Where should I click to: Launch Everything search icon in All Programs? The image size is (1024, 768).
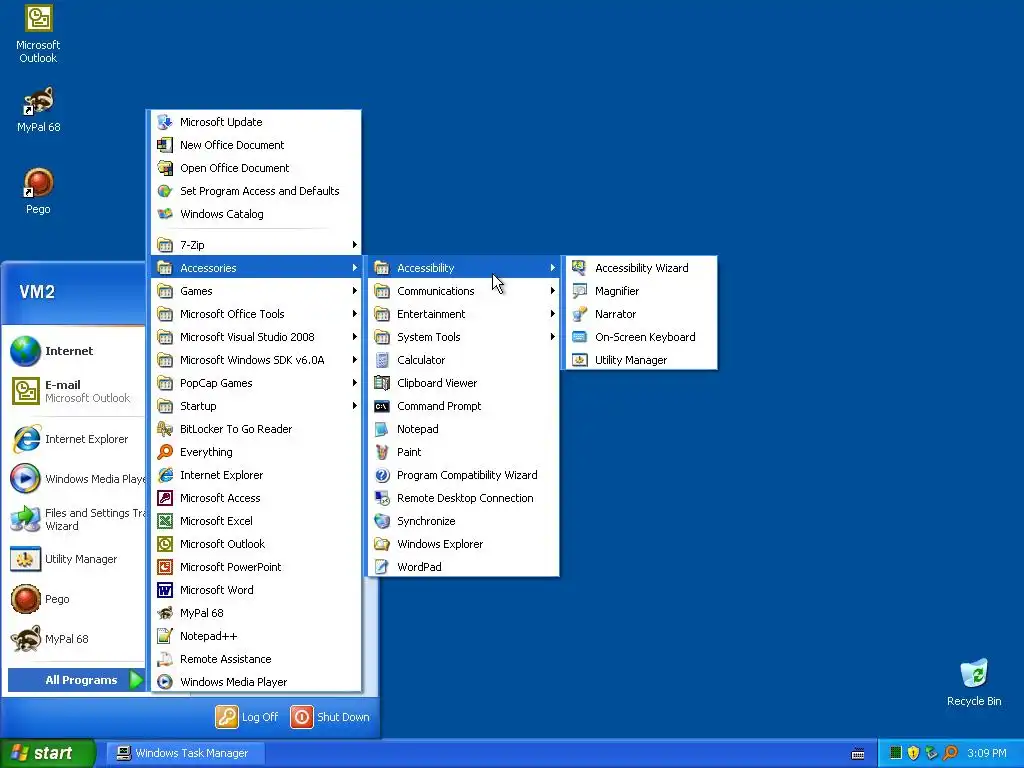pos(165,452)
